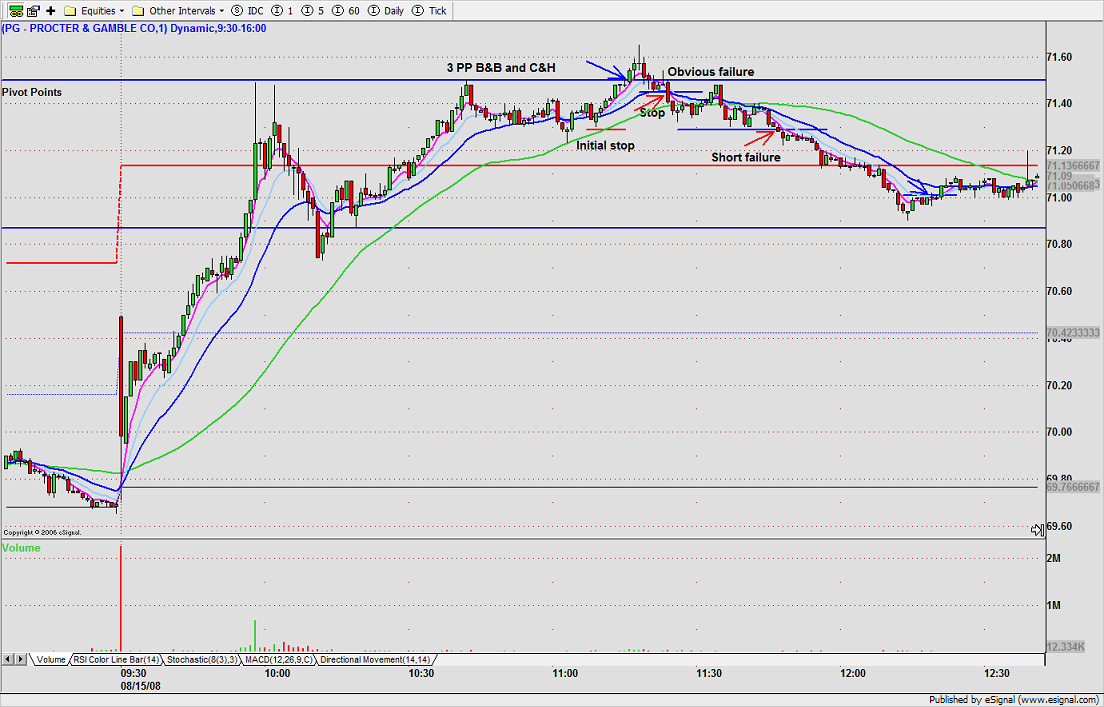Select the MACD(12,26,9,C) tab
1104x707 pixels.
pyautogui.click(x=280, y=660)
